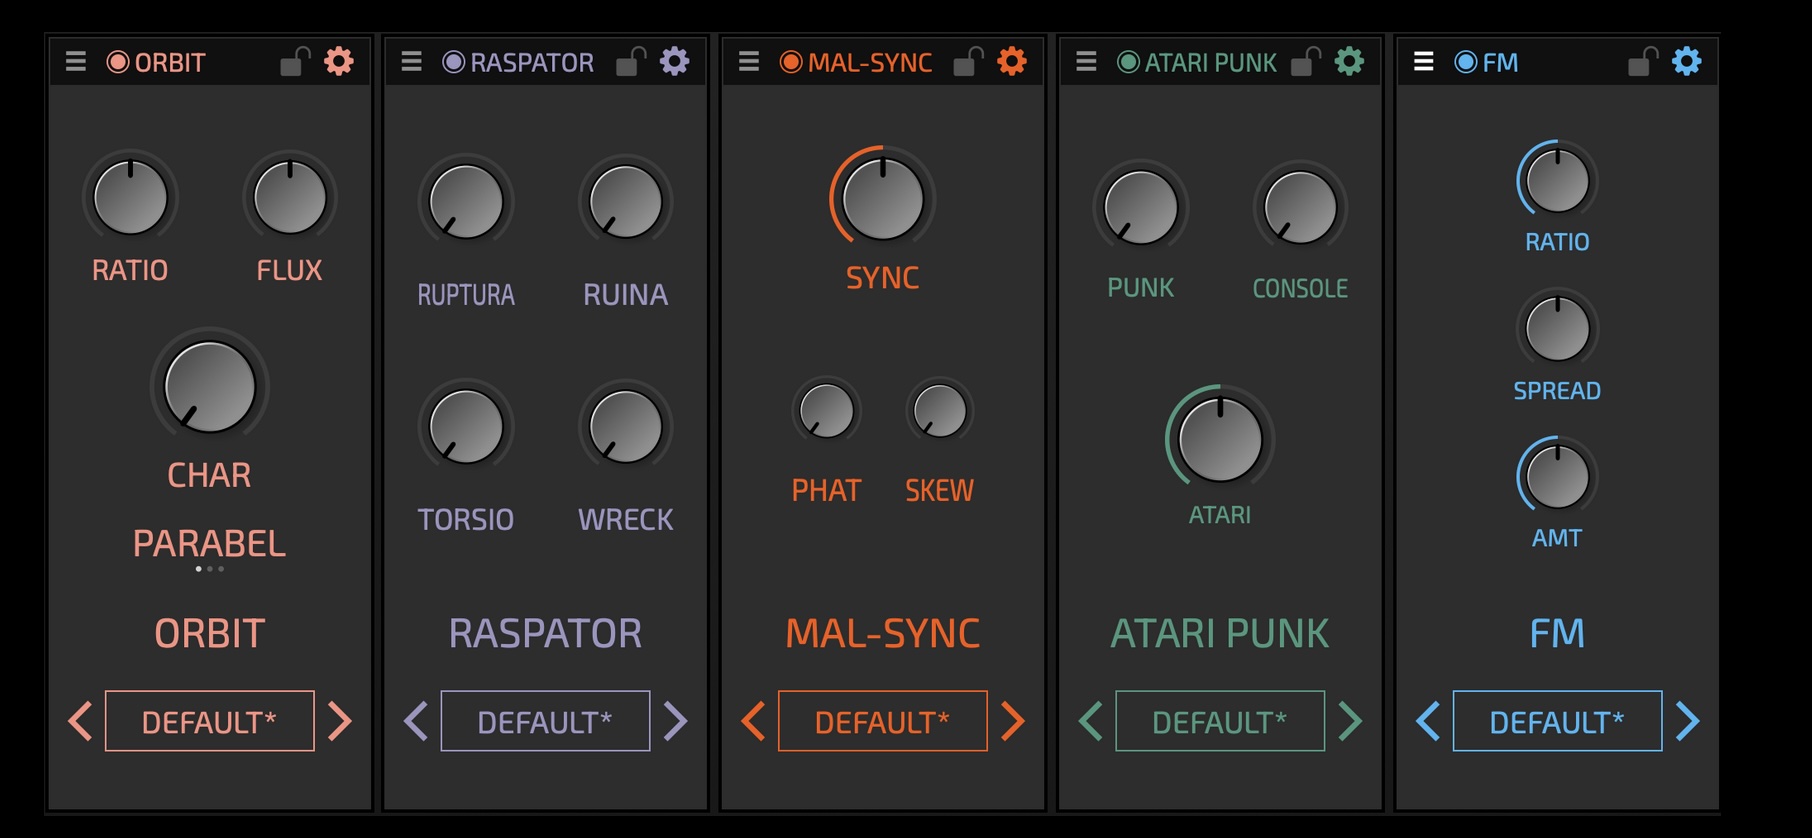Click the large MAL-SYNC name label
Screen dimensions: 1812x838
point(883,633)
